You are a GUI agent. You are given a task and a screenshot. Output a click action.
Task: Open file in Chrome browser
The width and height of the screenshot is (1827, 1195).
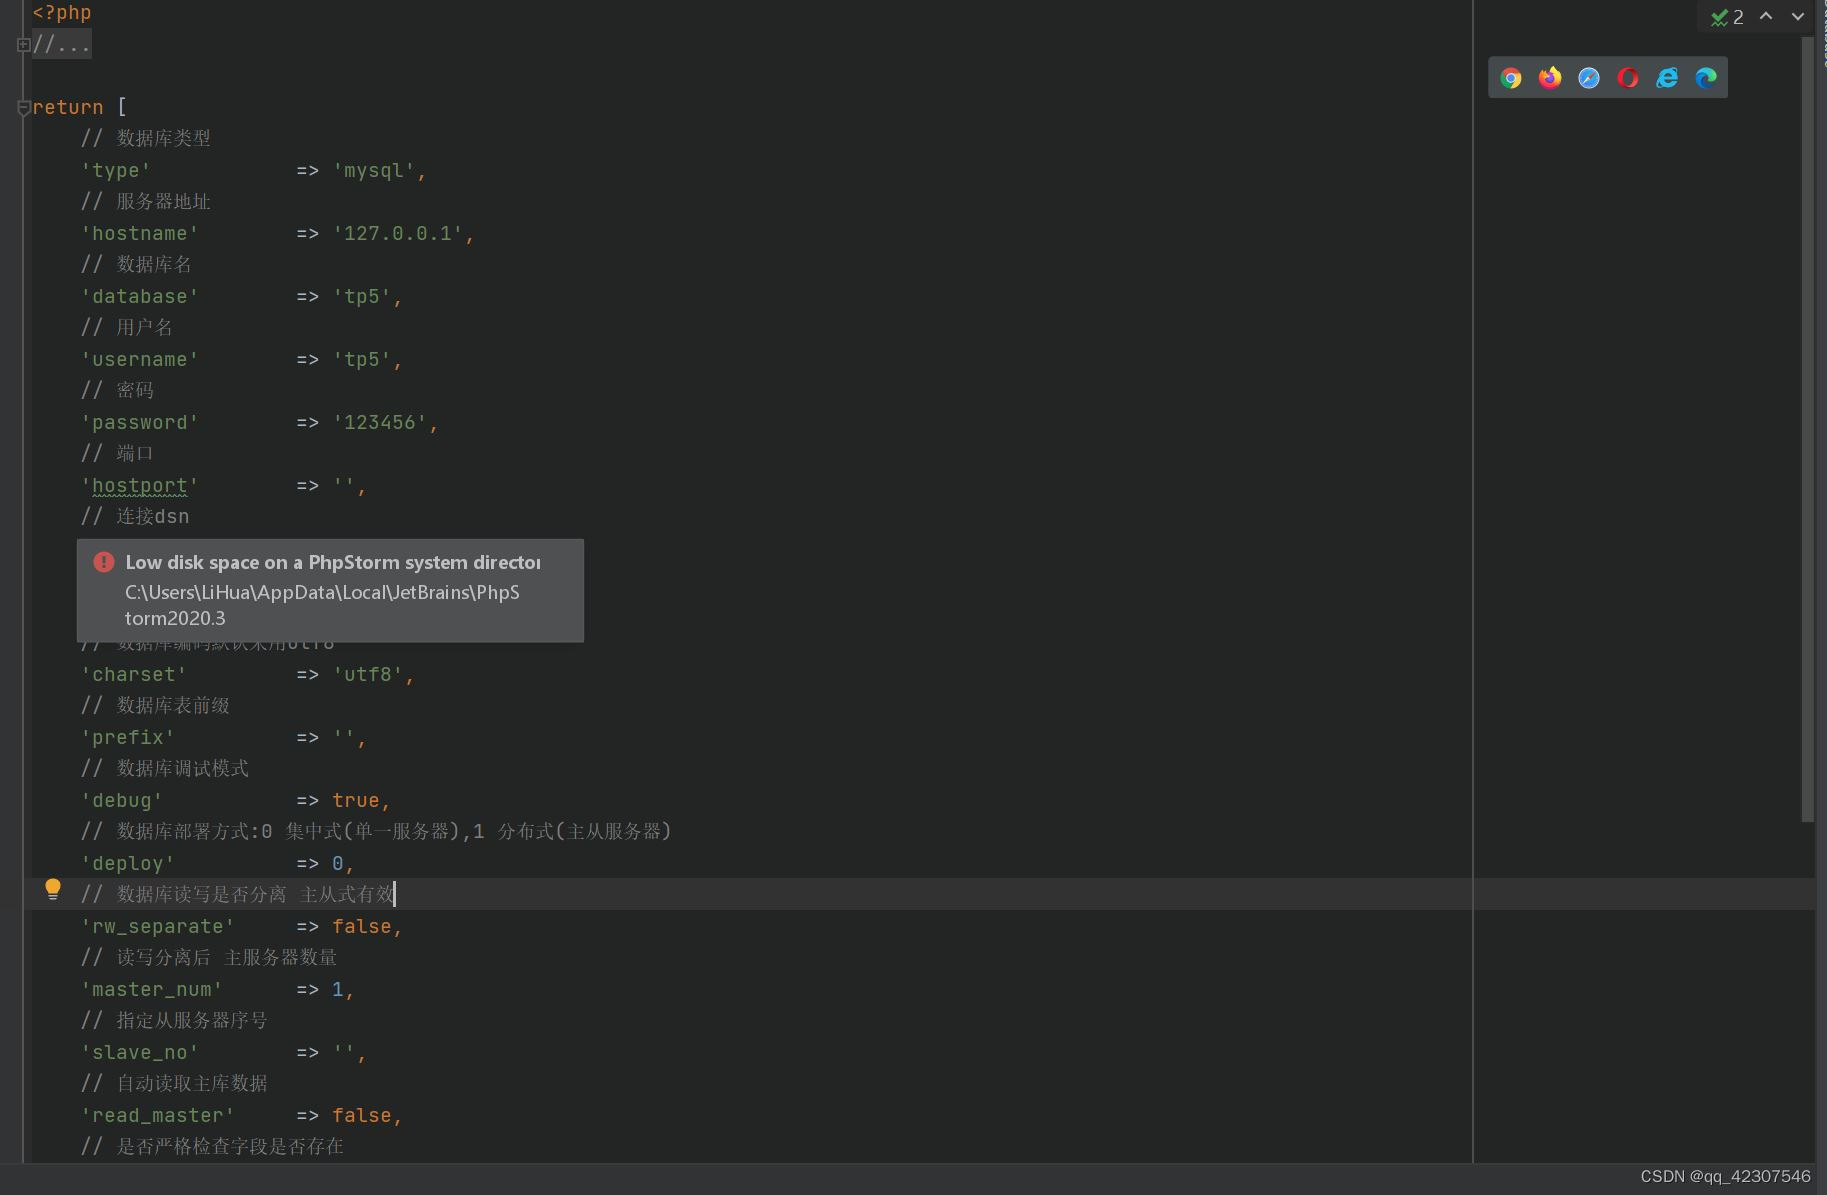[x=1510, y=78]
